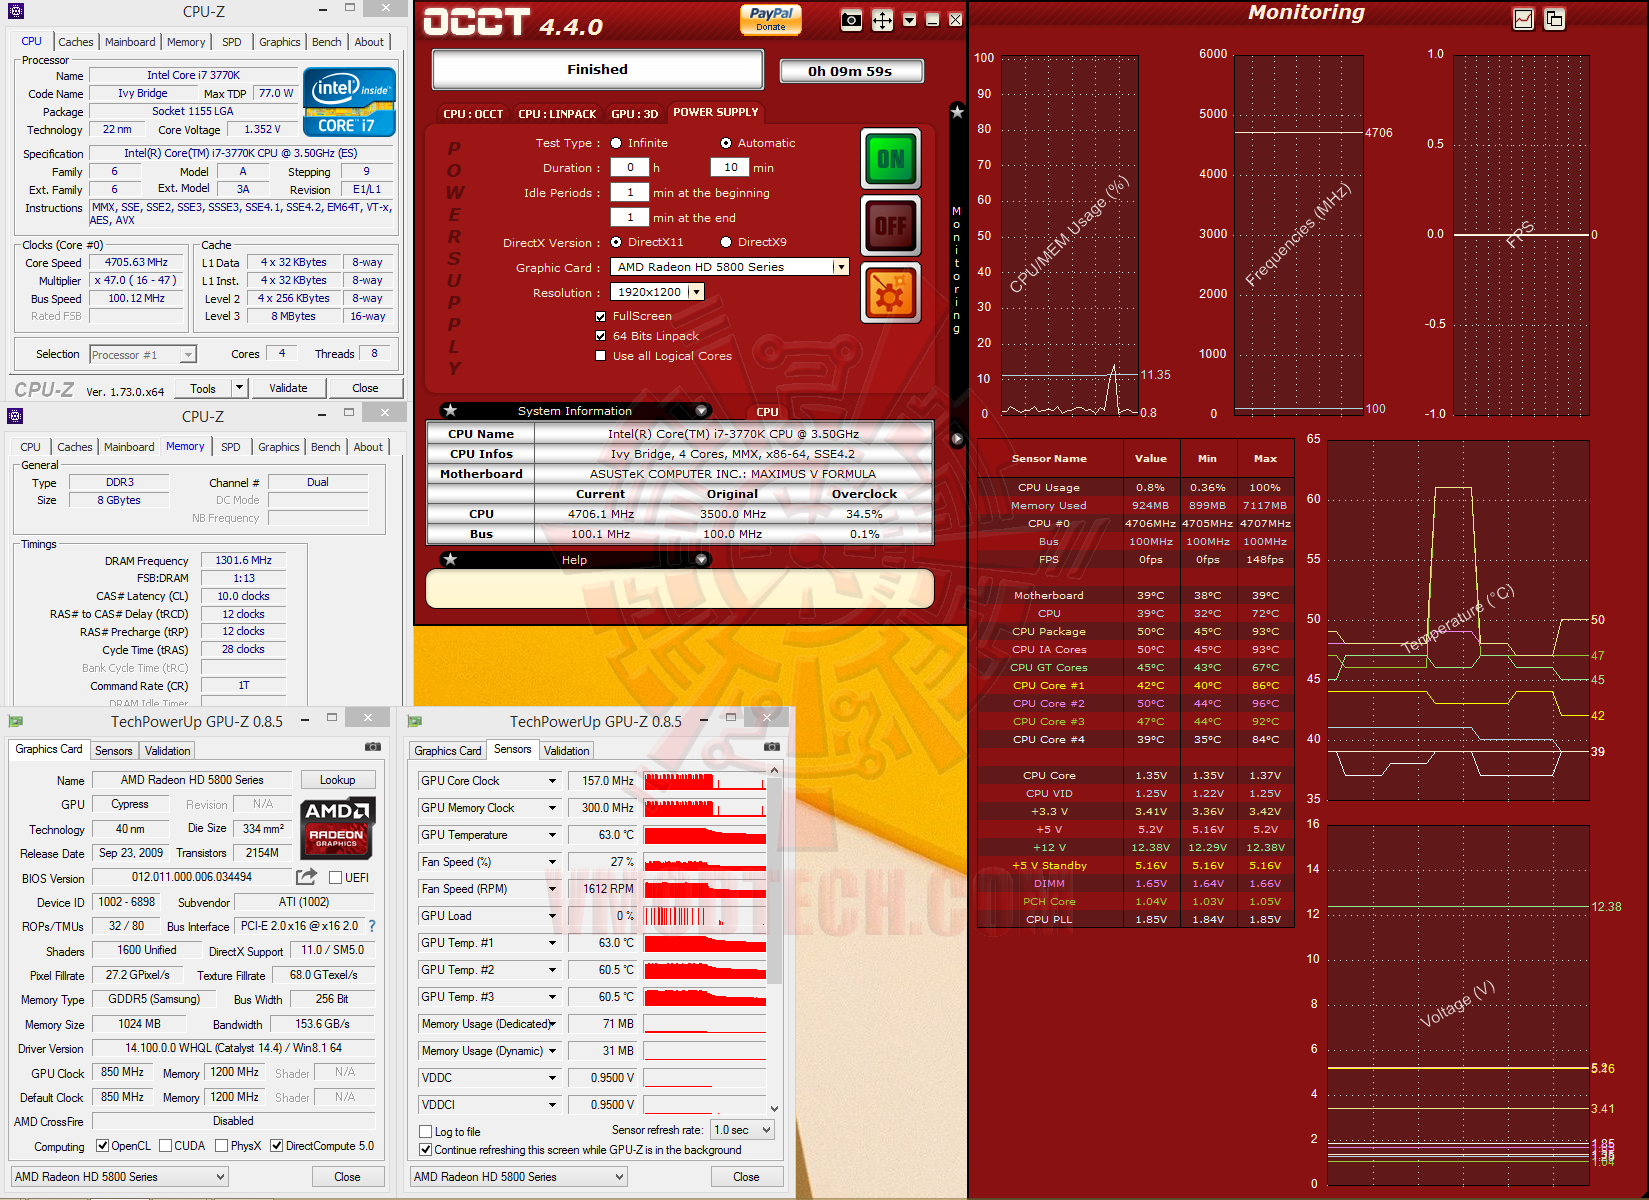Open OCCT settings via the orange gear icon
1649x1200 pixels.
point(890,293)
